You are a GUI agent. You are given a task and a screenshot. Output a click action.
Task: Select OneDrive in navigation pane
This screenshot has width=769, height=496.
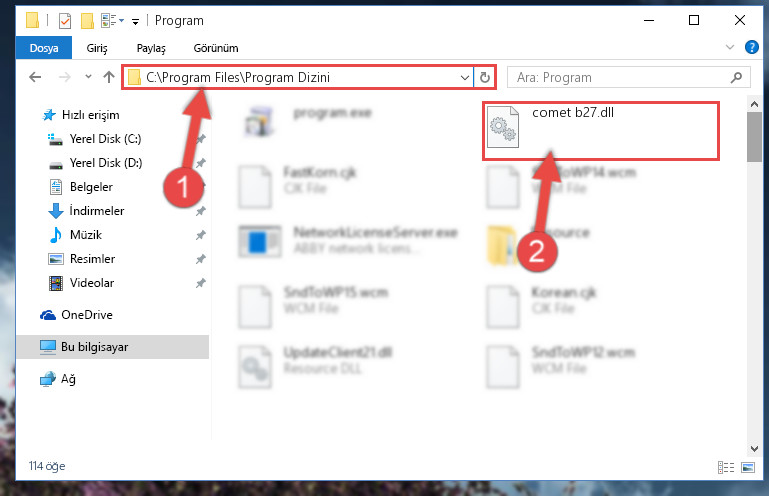tap(86, 315)
